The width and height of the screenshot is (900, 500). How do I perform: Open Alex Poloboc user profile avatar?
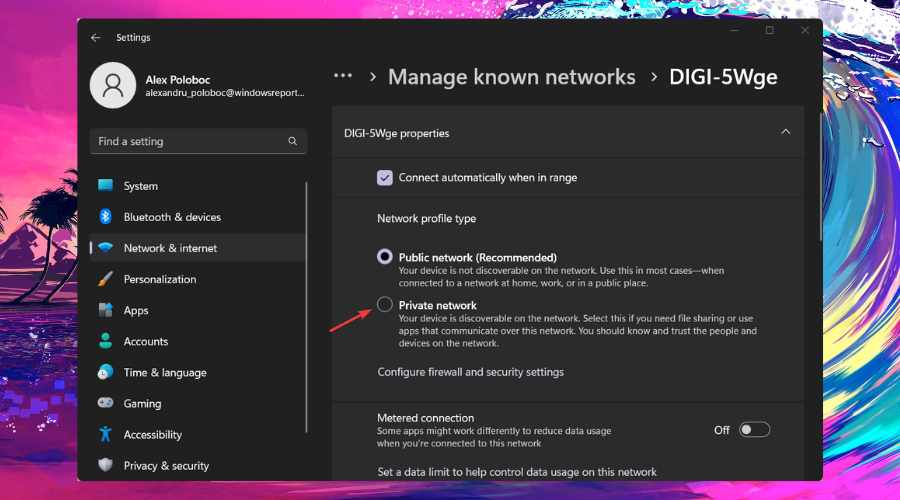click(x=112, y=85)
